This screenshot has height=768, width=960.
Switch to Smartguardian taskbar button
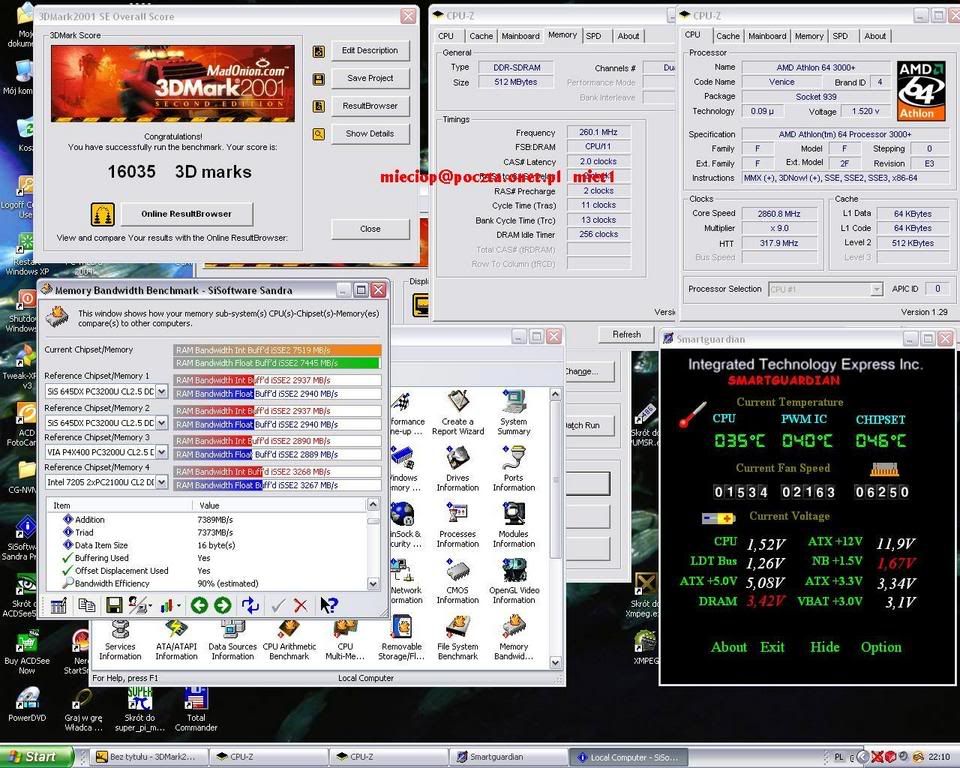508,758
